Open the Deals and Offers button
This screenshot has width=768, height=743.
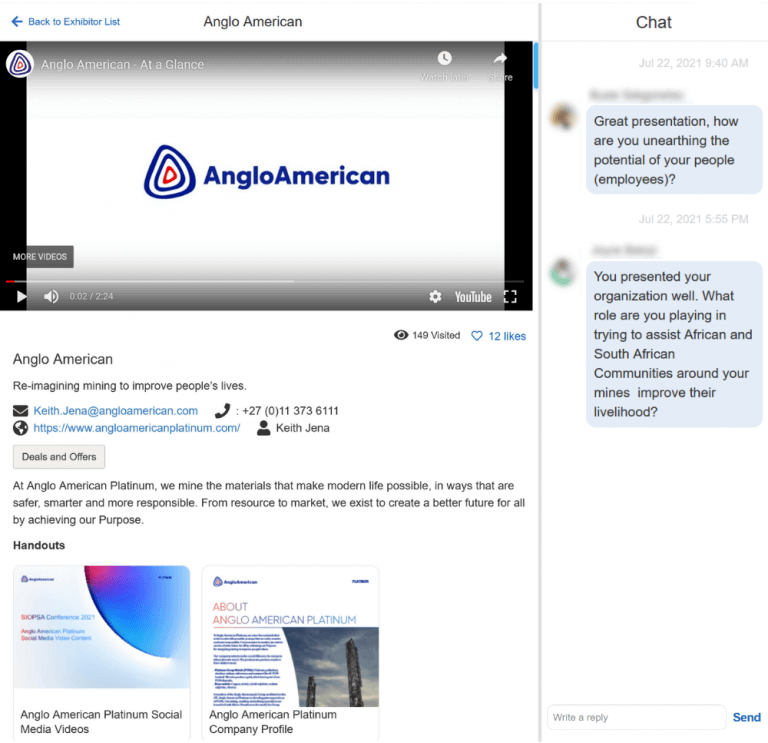[59, 457]
